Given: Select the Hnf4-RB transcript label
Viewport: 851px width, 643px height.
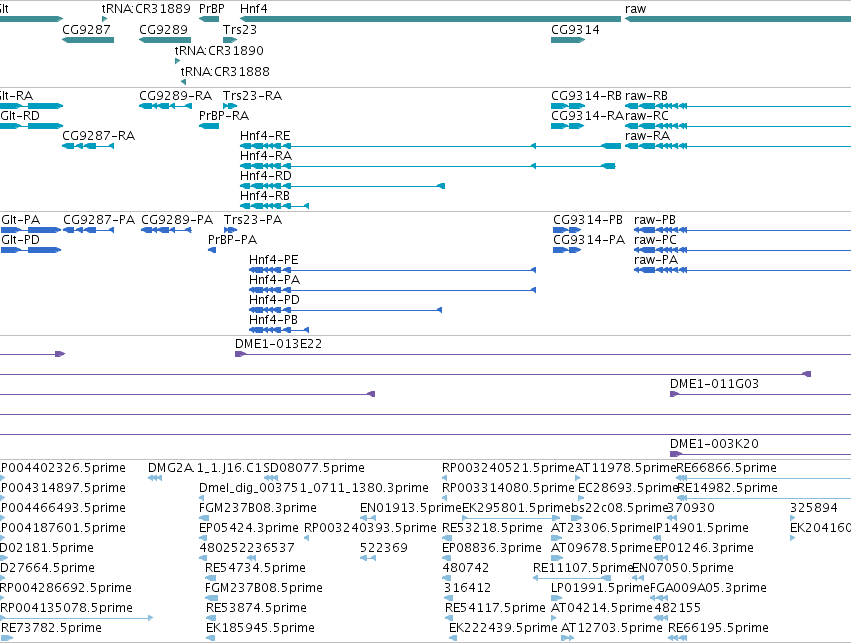Looking at the screenshot, I should coord(264,195).
